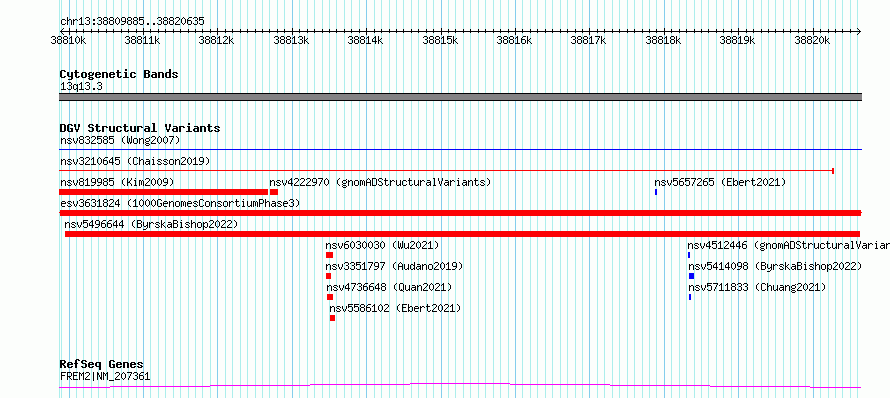Click the 38810k ruler position
This screenshot has width=890, height=398.
click(x=69, y=40)
